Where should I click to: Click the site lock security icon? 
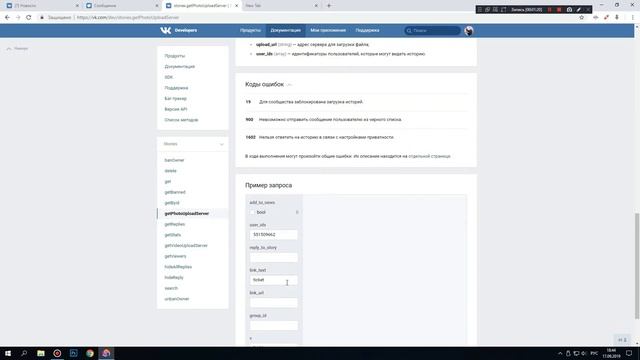[x=42, y=18]
